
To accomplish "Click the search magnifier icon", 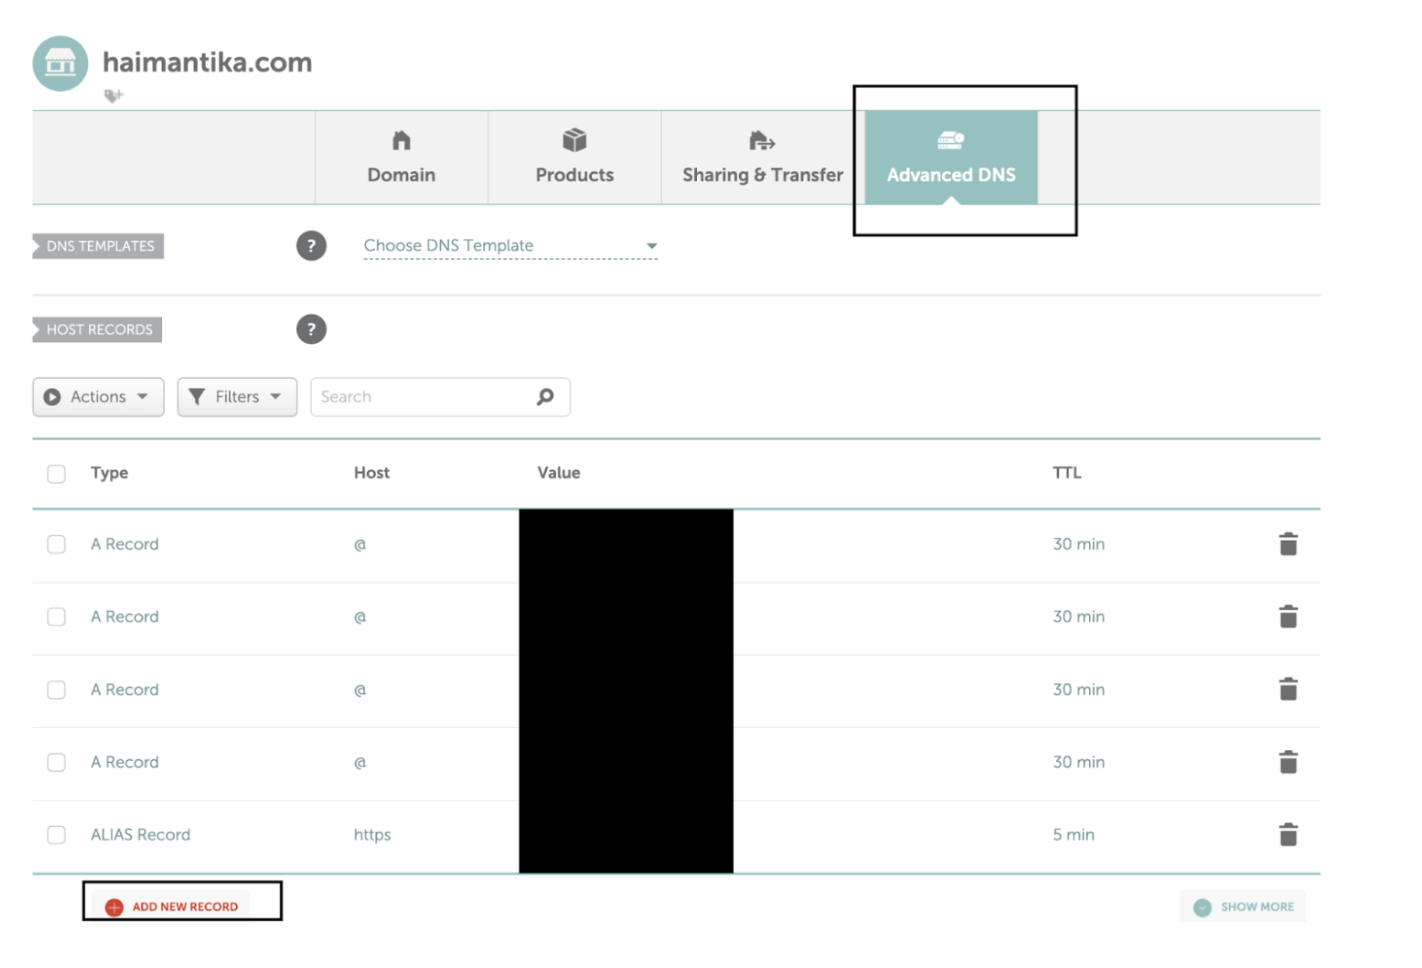I will [x=545, y=397].
